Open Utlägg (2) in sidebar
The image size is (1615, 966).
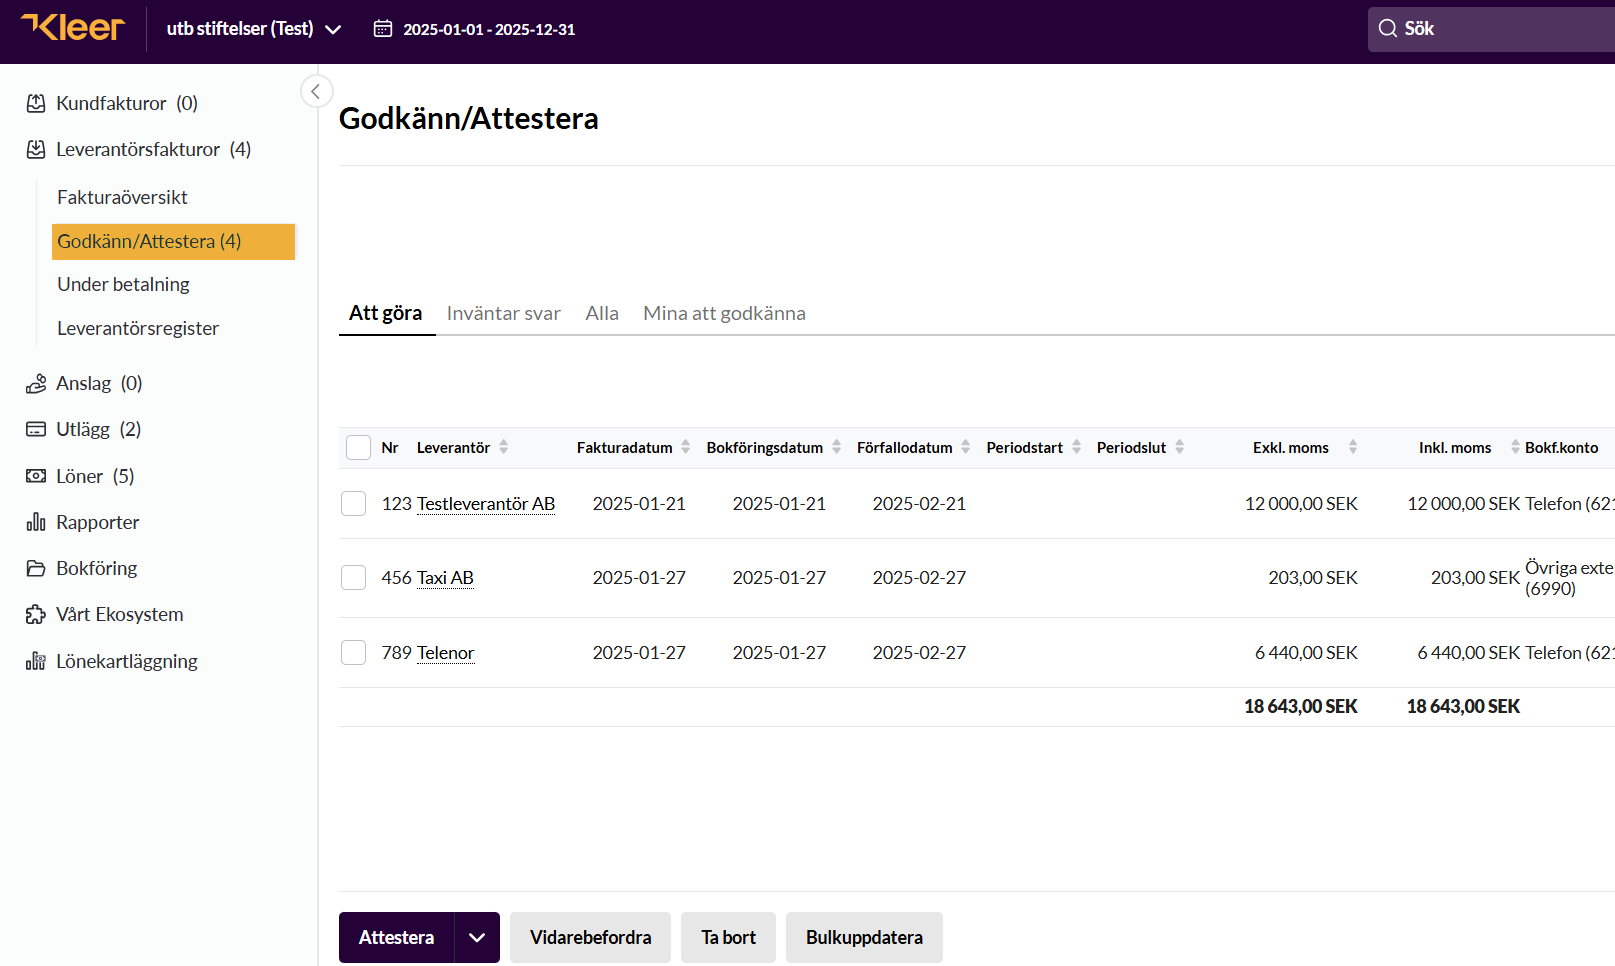(x=99, y=429)
